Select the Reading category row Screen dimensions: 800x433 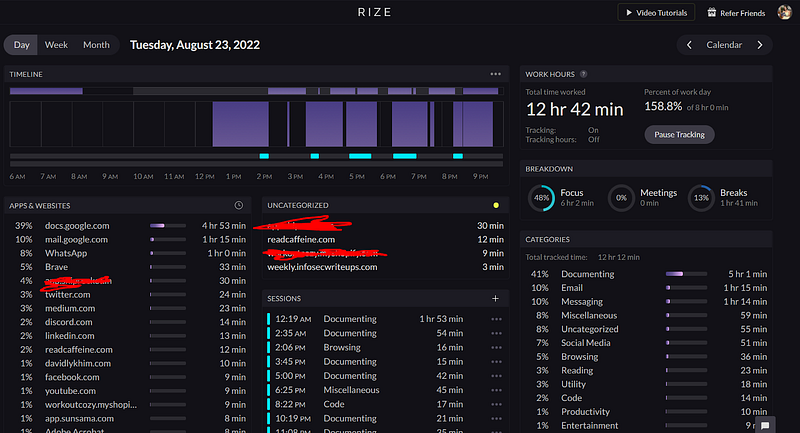pos(646,370)
